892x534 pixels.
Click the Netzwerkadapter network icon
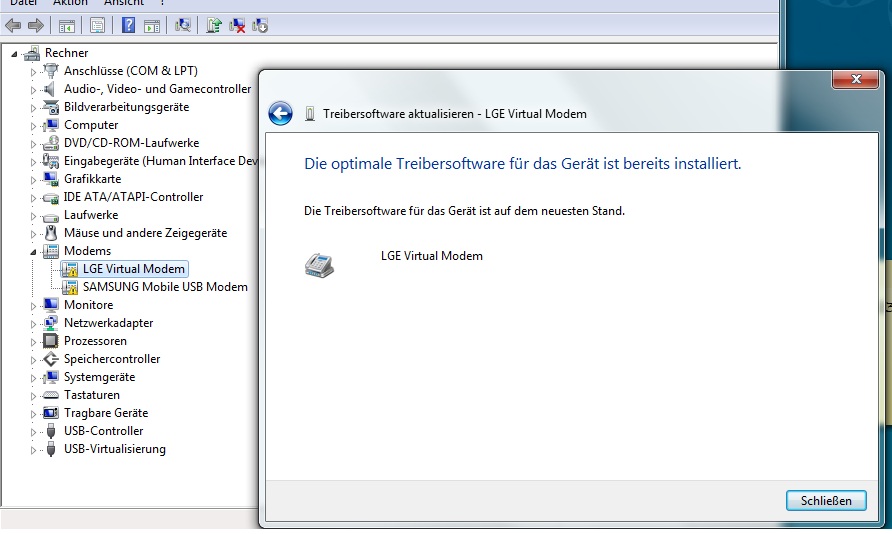(51, 323)
